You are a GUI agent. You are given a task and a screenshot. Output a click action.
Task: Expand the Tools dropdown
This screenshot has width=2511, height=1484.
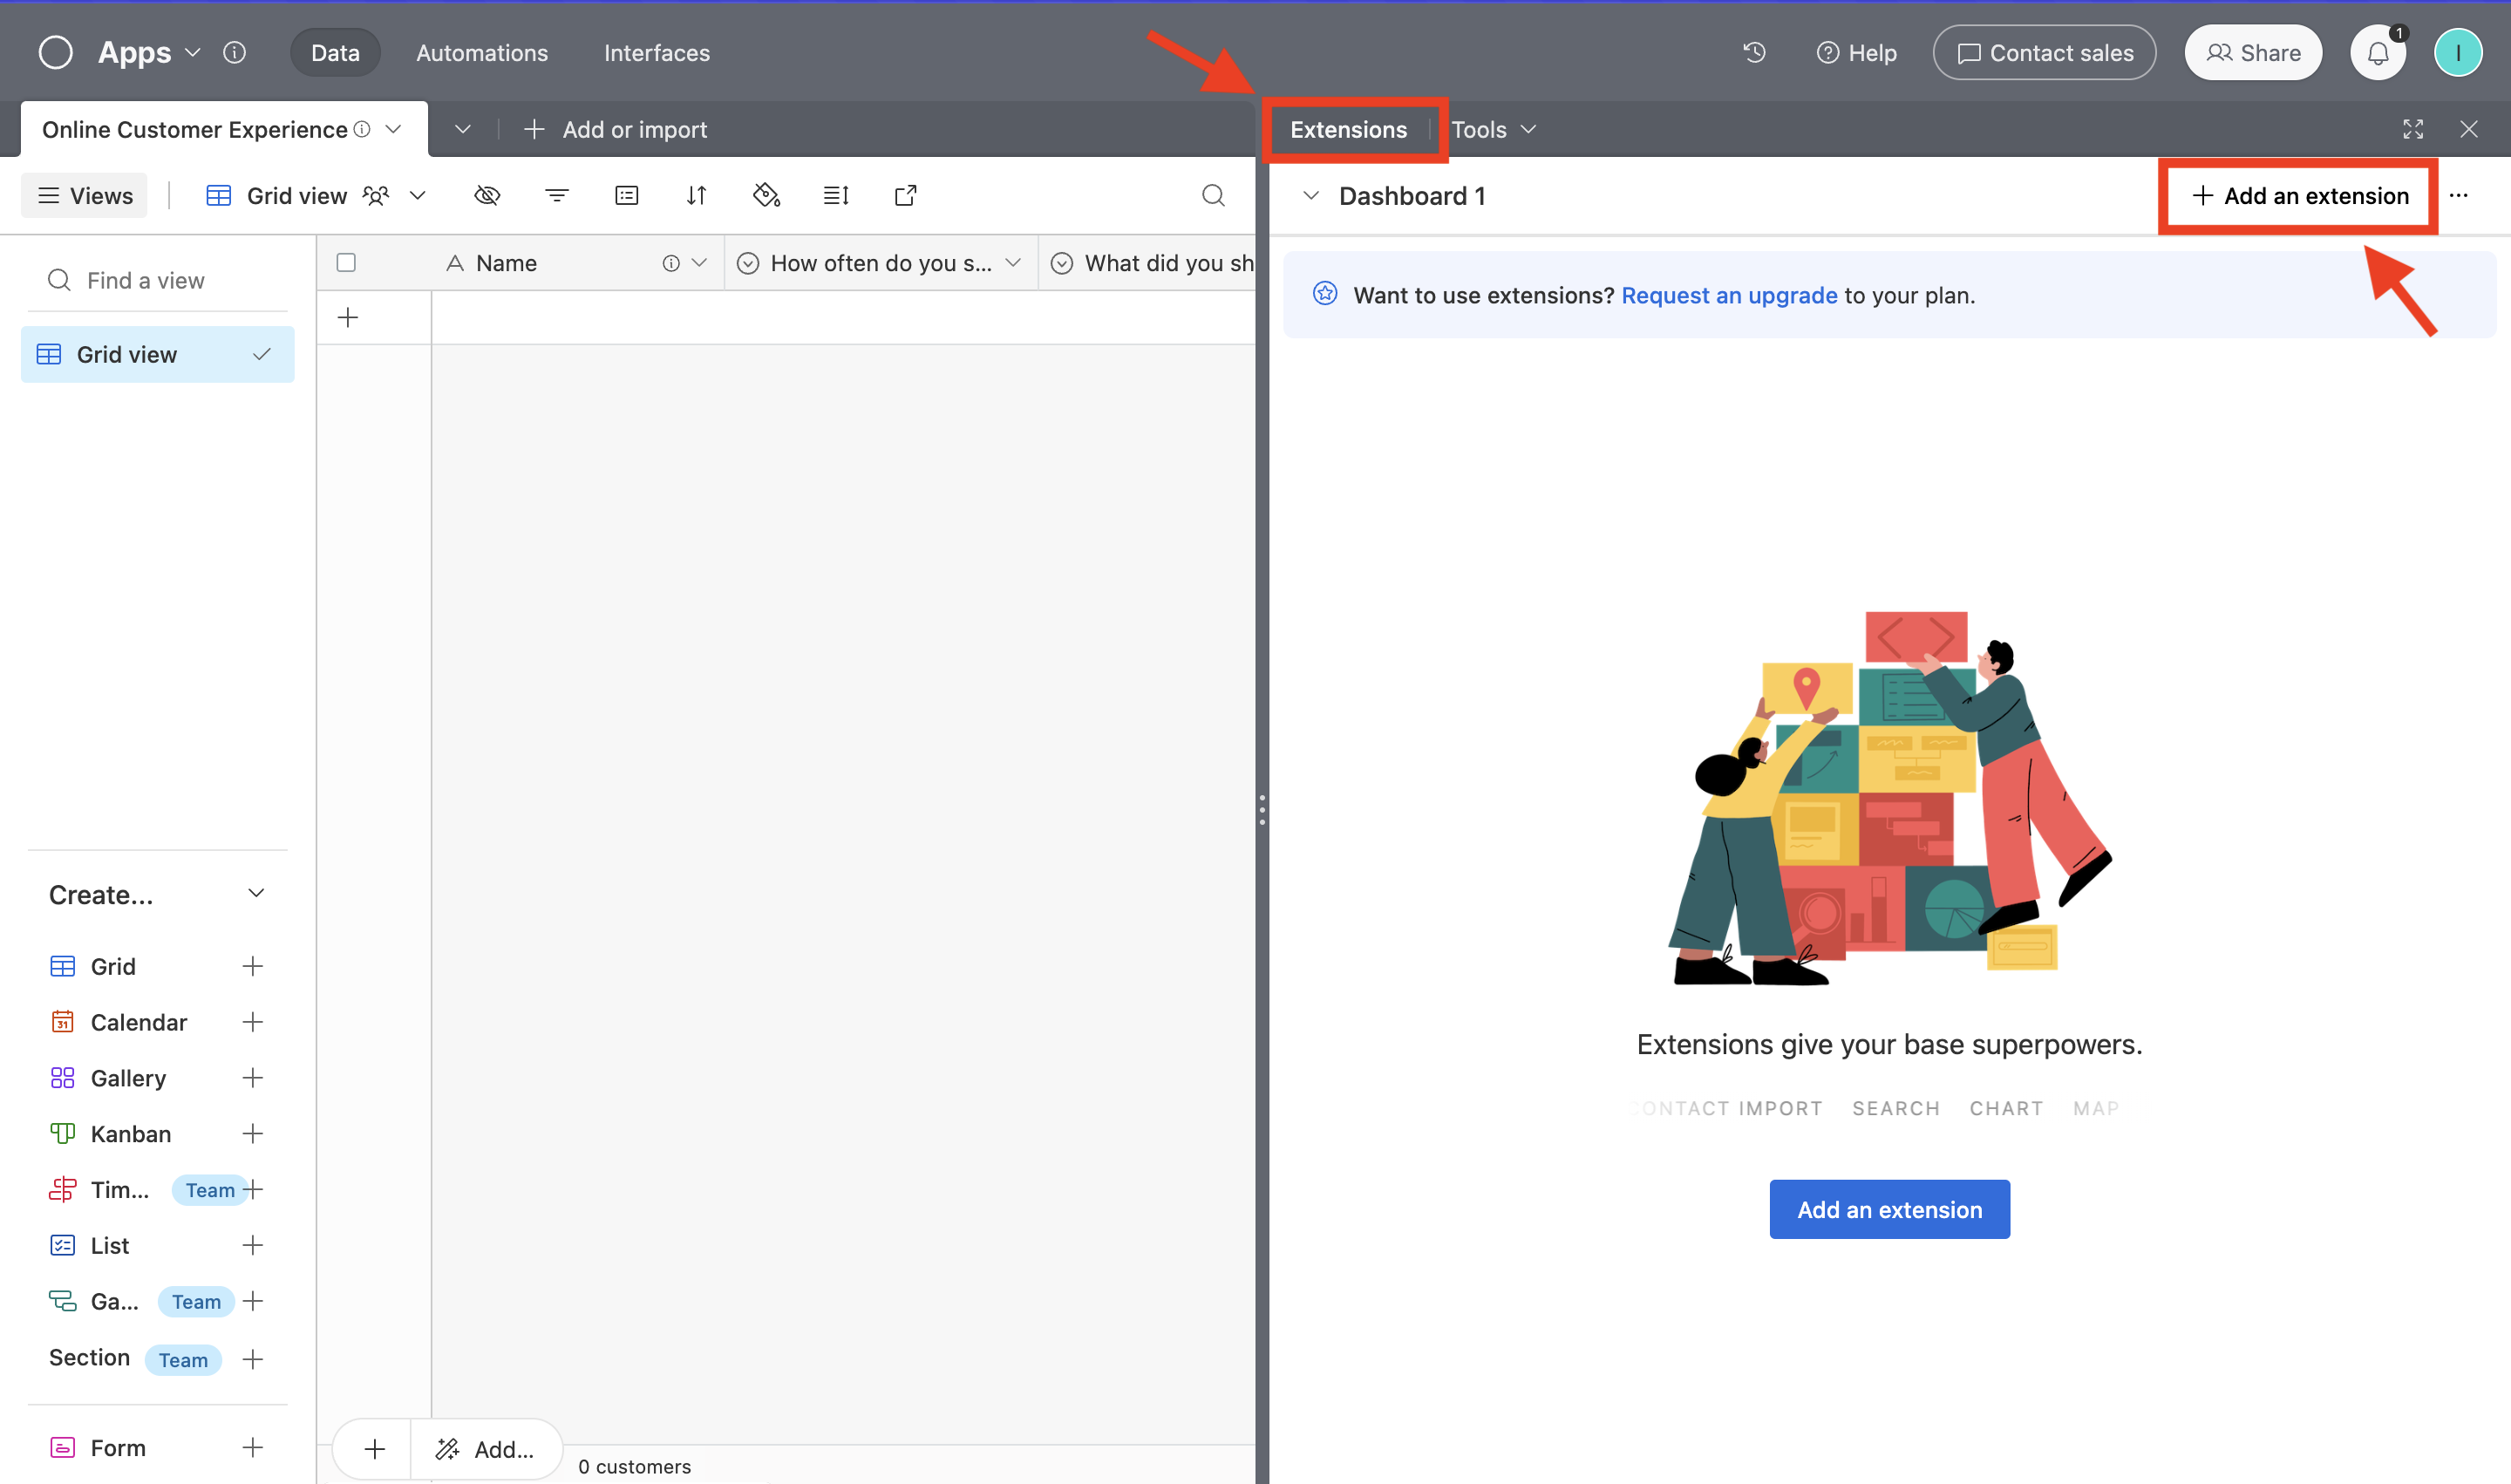click(x=1493, y=130)
